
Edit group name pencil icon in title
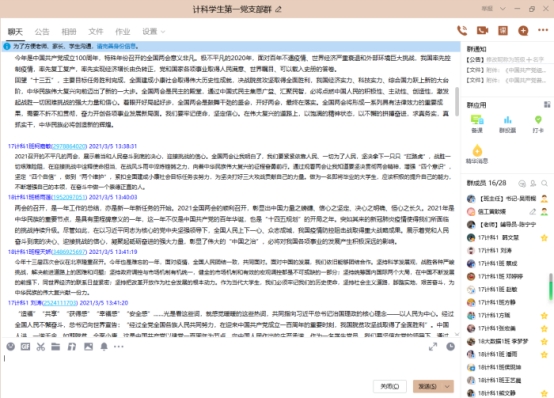pos(278,10)
